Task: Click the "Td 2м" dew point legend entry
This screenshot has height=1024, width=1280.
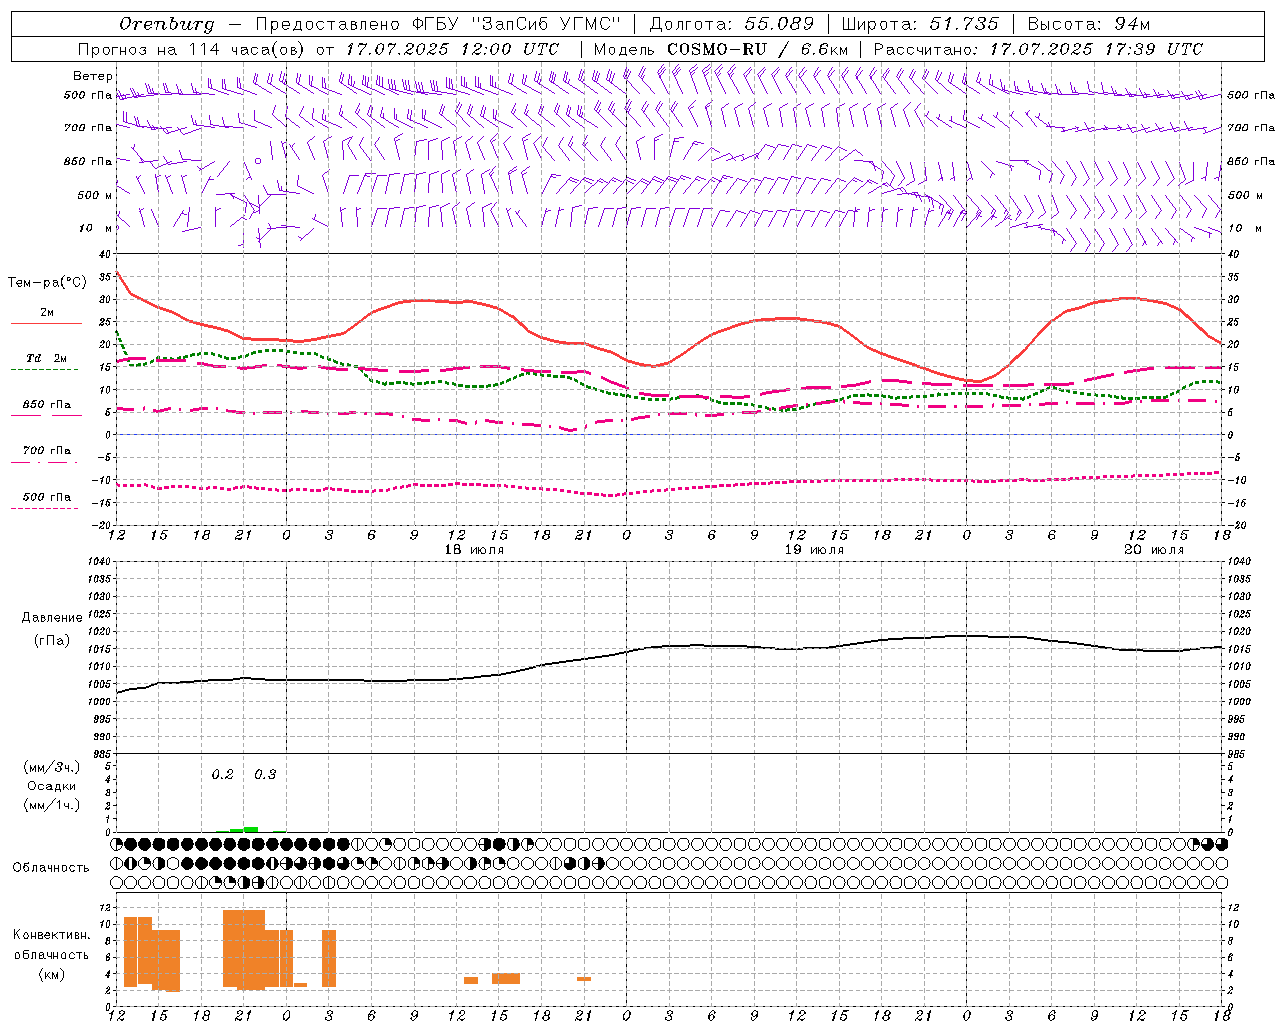Action: 47,358
